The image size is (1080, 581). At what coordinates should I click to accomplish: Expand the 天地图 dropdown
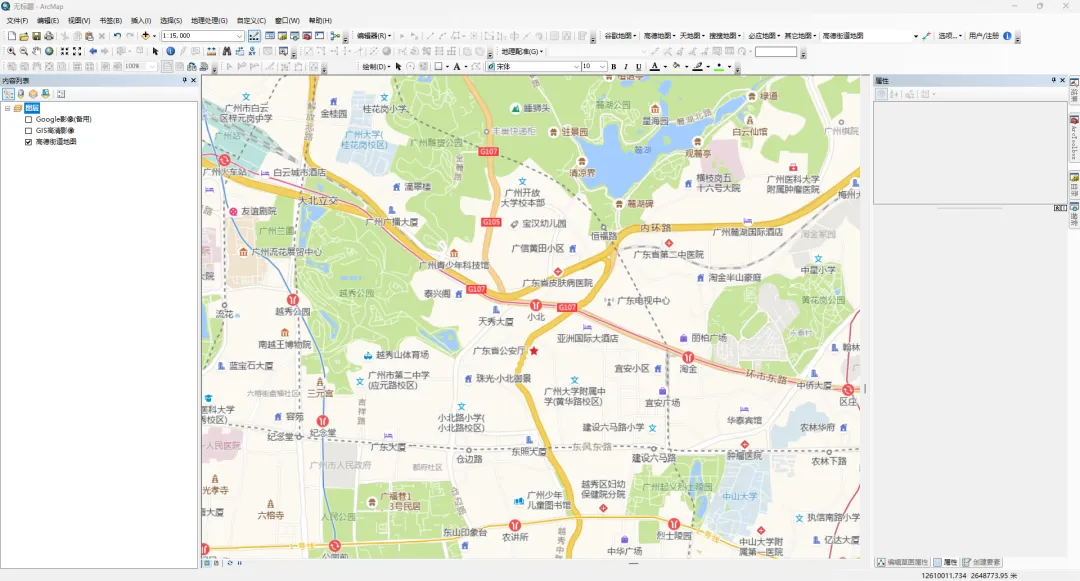pos(692,36)
